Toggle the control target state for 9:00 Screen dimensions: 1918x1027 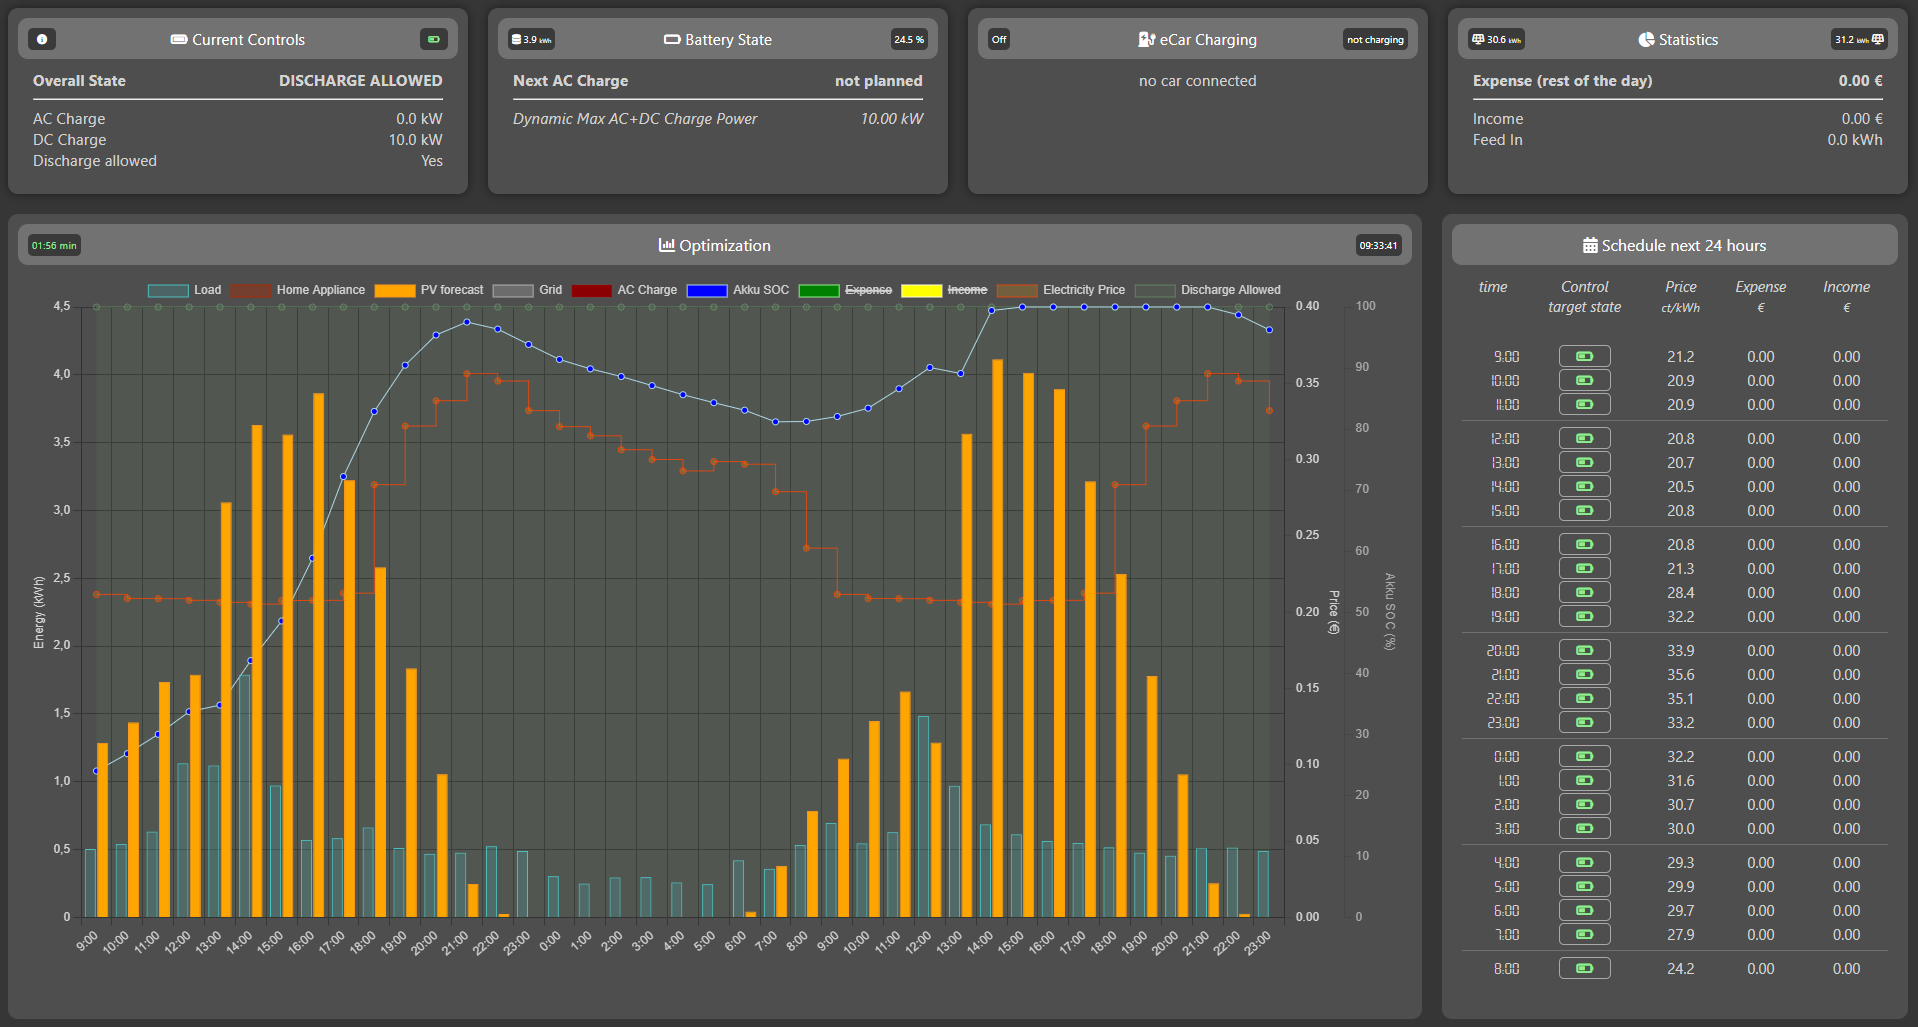[1584, 356]
